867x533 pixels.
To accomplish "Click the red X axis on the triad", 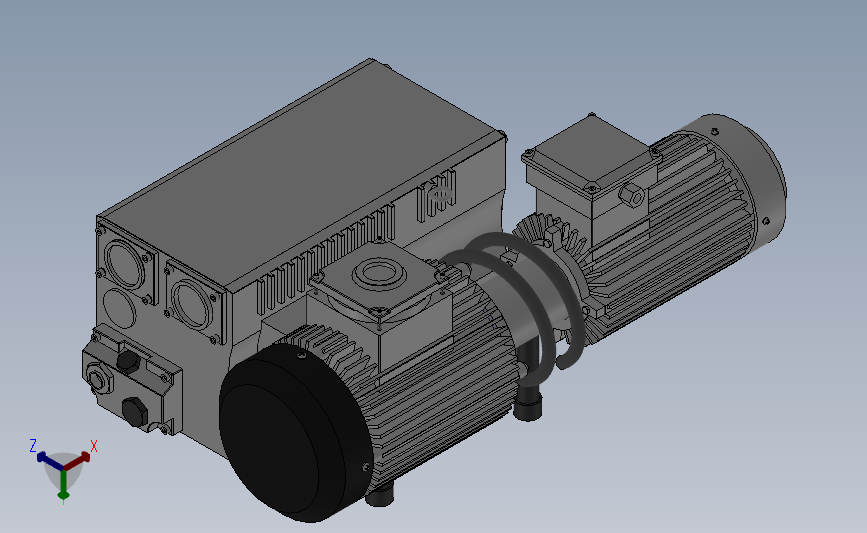I will [77, 461].
